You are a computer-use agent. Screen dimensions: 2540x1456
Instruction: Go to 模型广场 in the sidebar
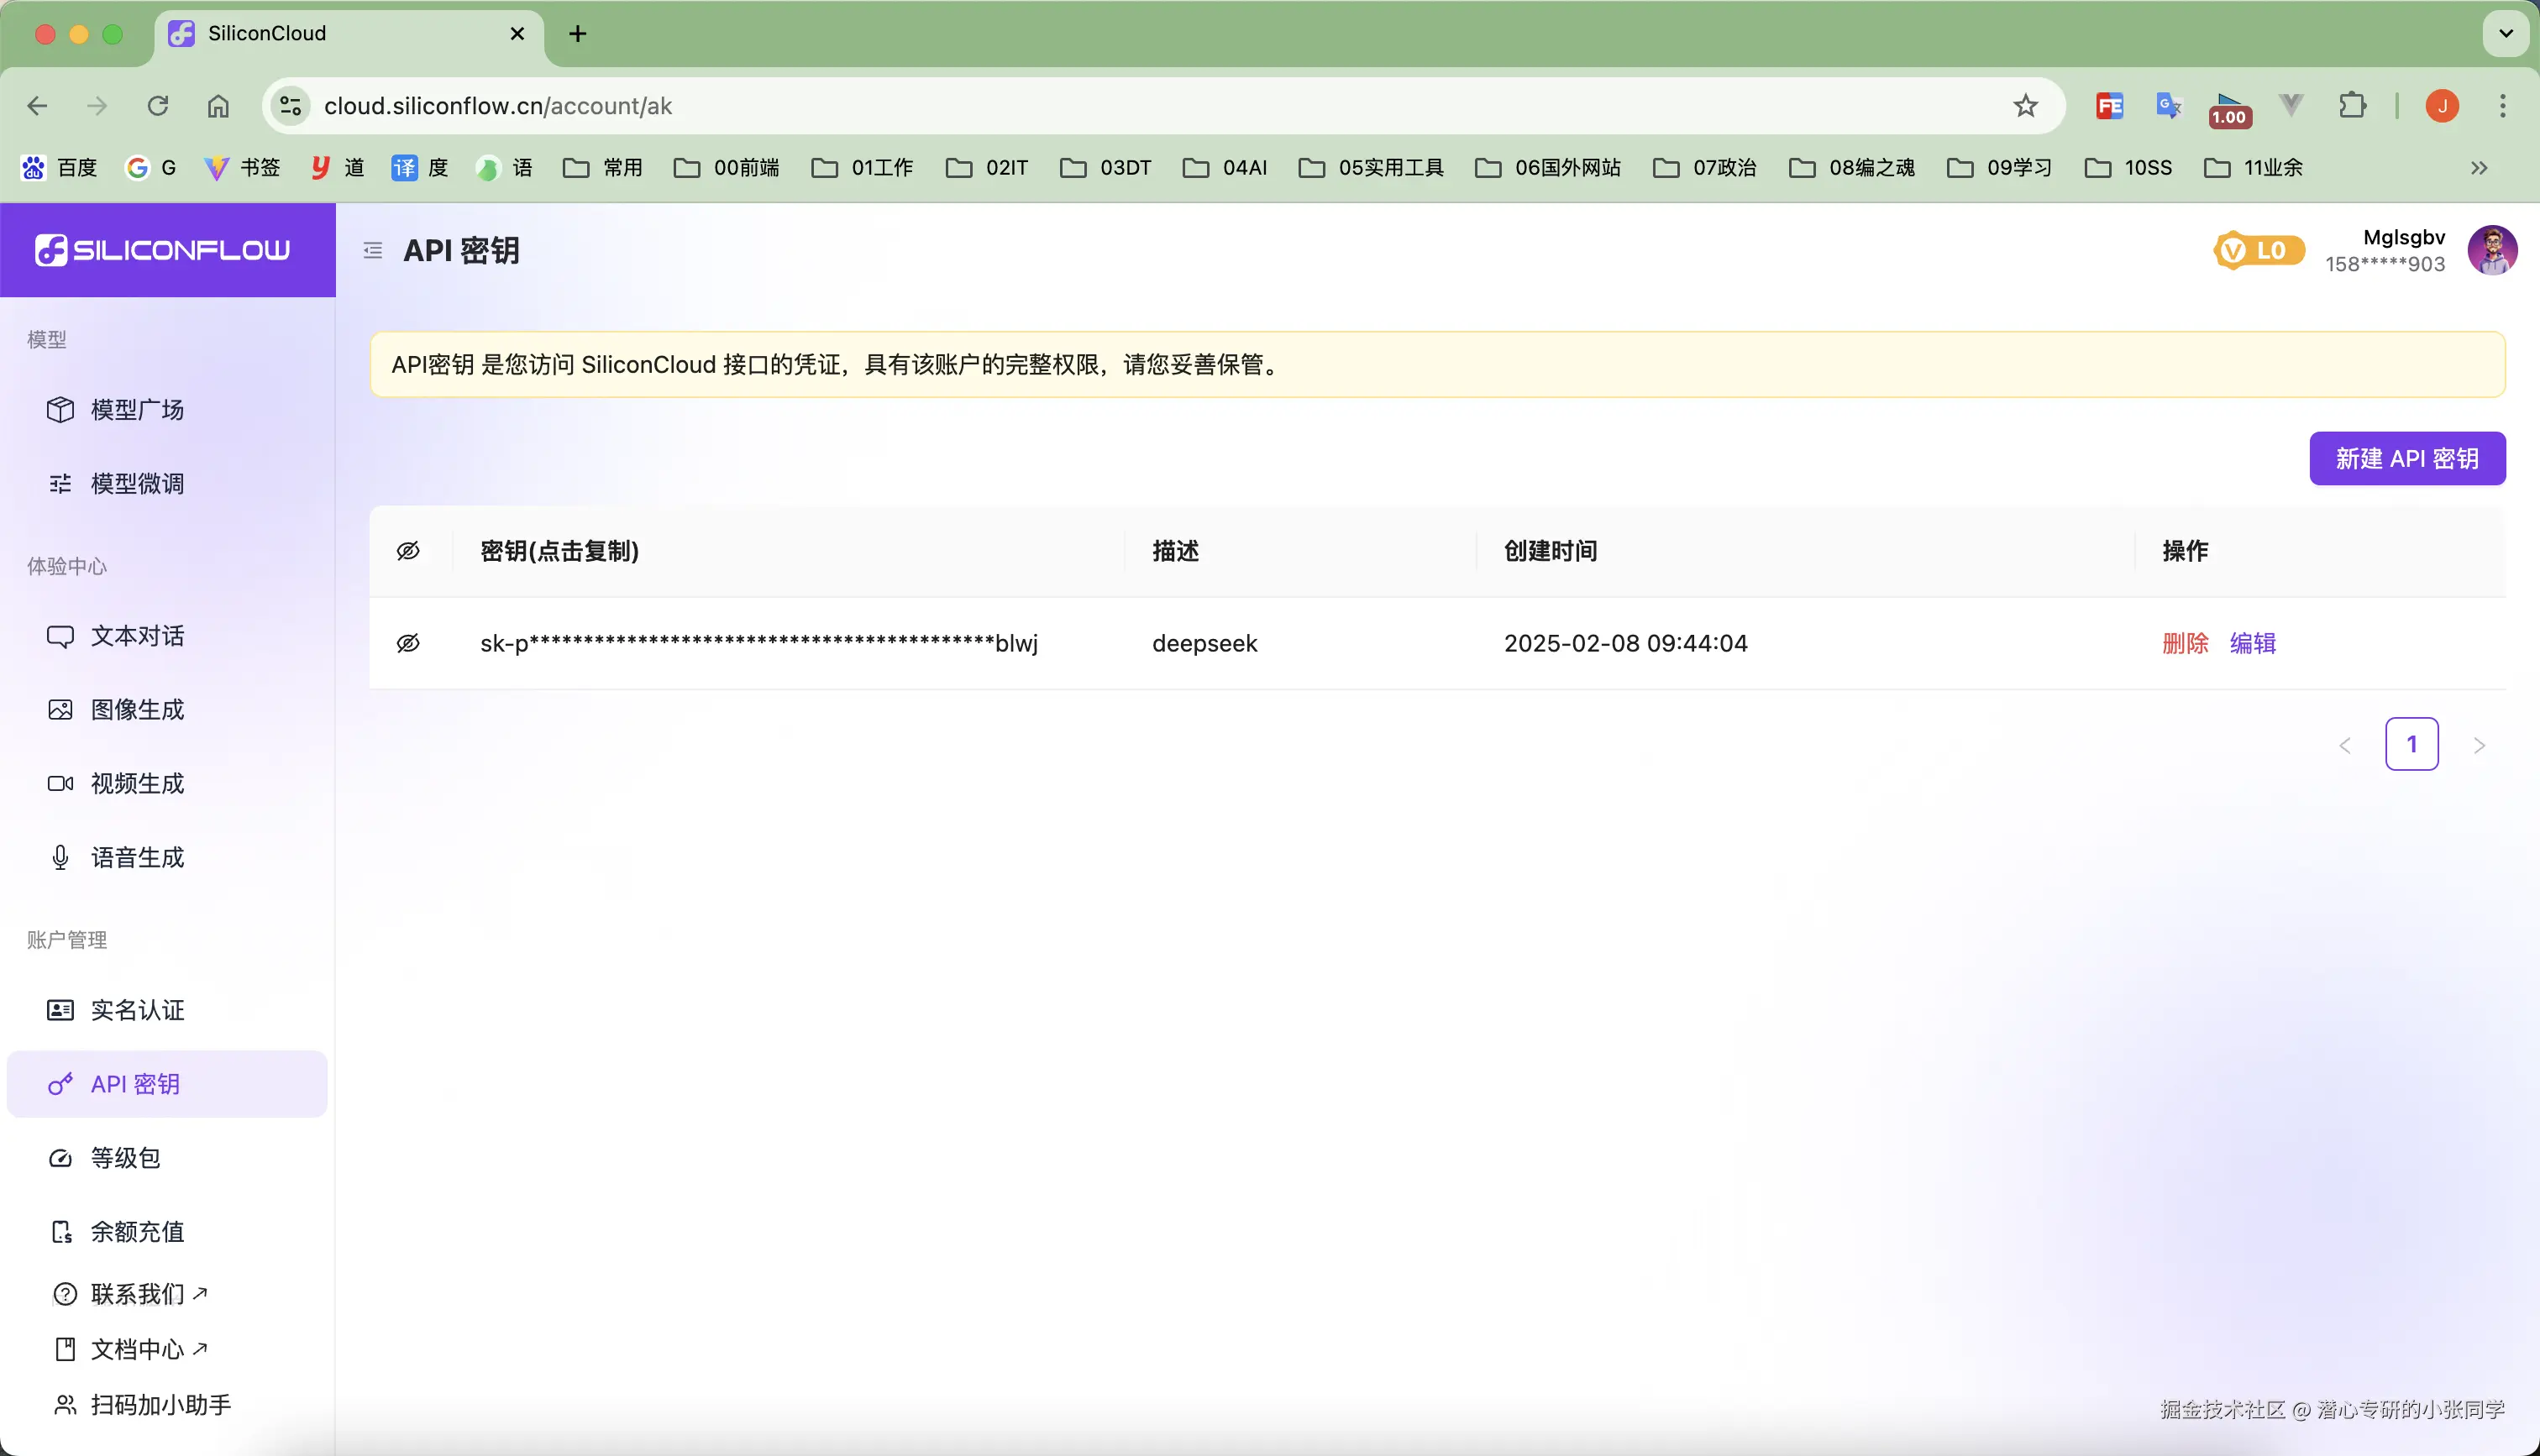point(137,410)
